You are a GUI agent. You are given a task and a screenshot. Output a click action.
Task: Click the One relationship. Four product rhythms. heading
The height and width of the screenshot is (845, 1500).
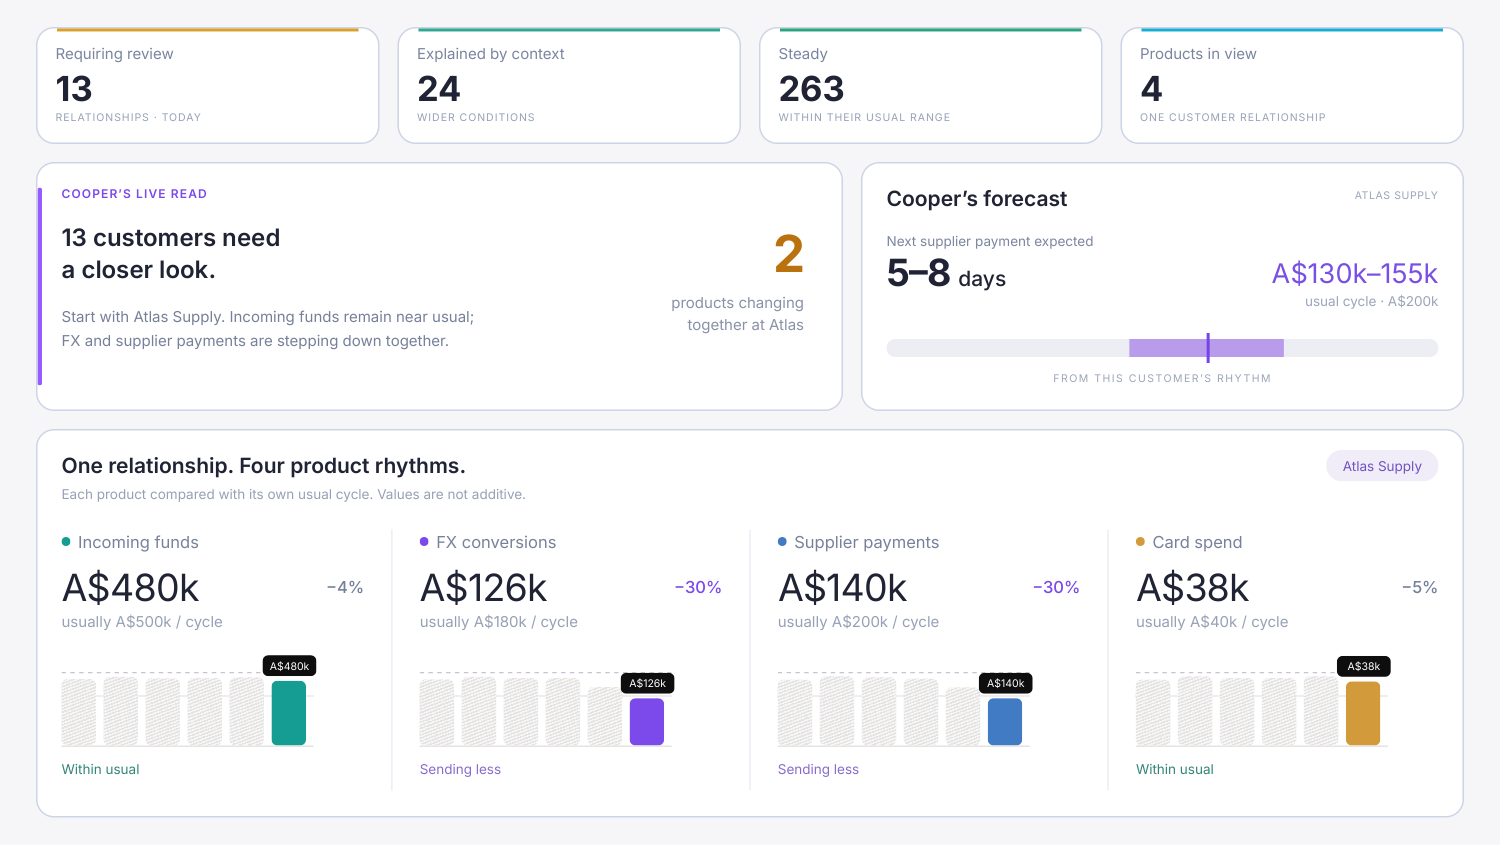[x=264, y=466]
